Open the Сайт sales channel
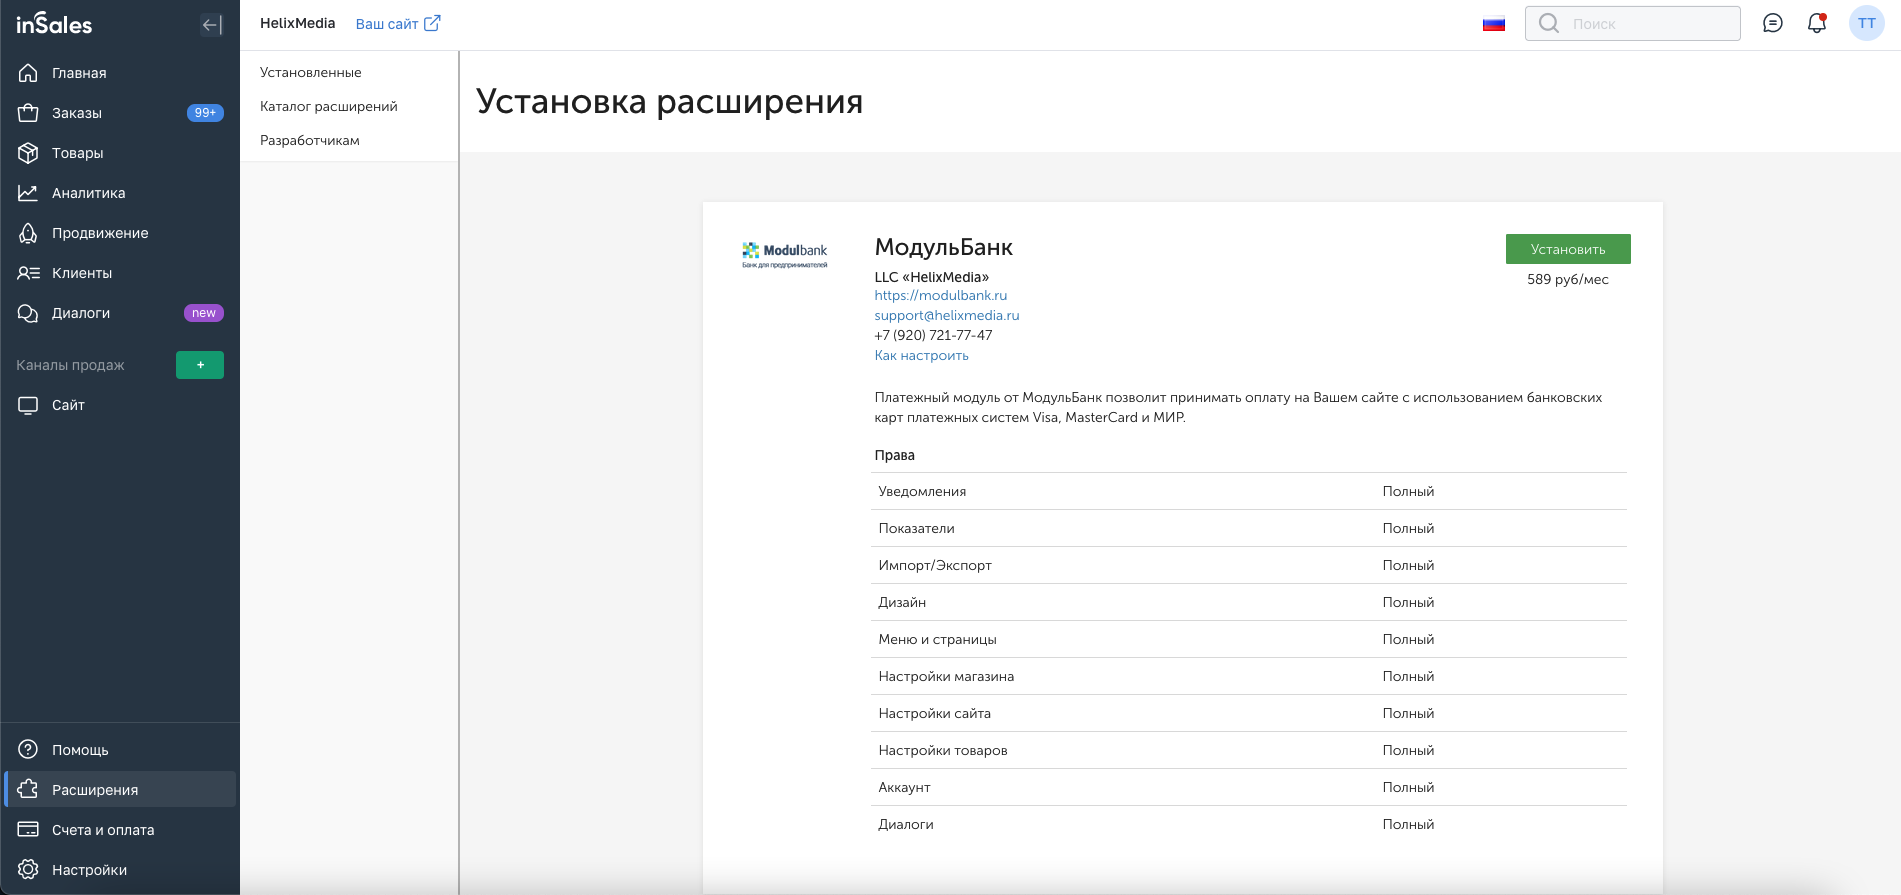The height and width of the screenshot is (895, 1901). (120, 405)
